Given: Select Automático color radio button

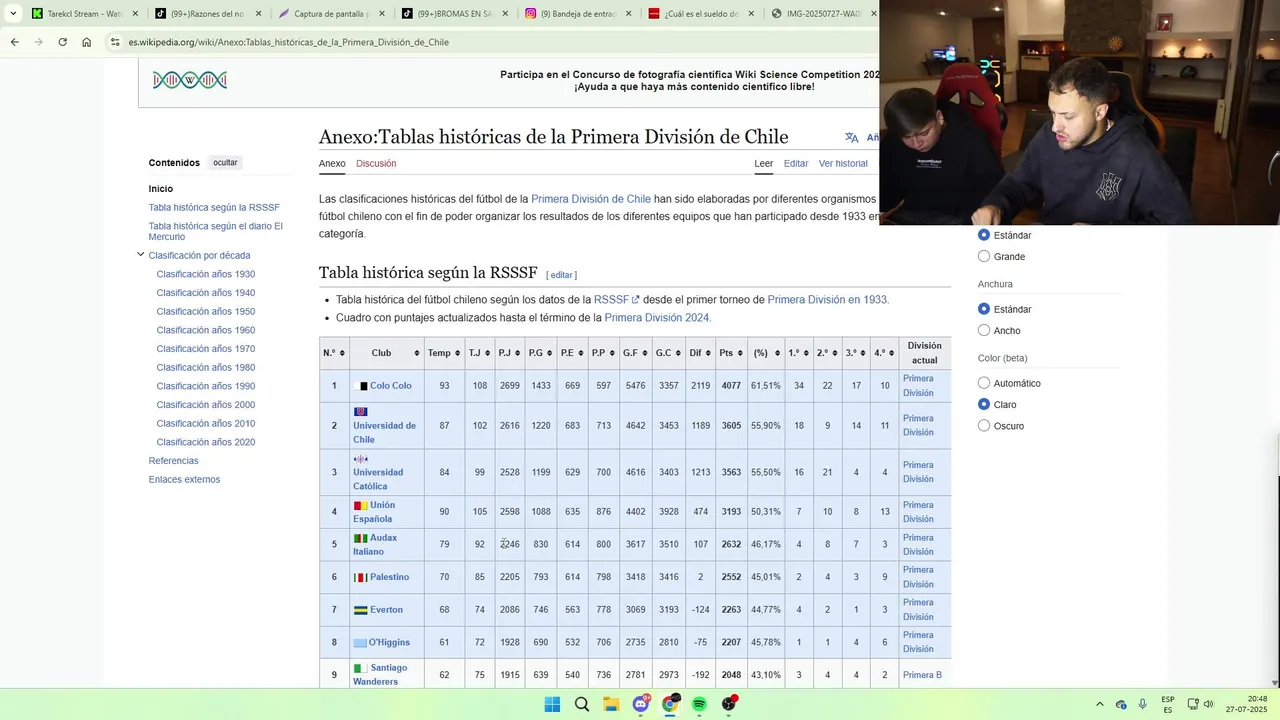Looking at the screenshot, I should pyautogui.click(x=984, y=383).
